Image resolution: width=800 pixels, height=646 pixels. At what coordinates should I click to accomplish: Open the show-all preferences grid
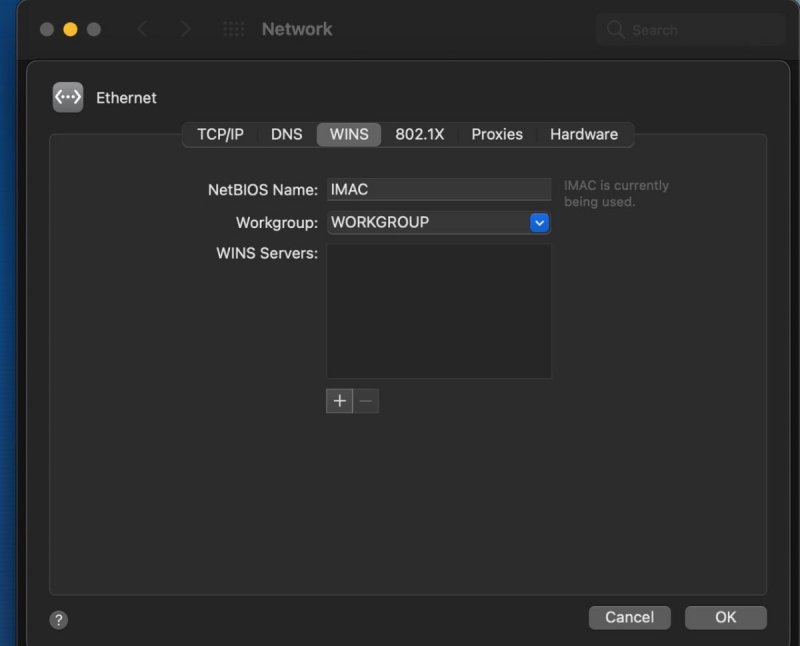pyautogui.click(x=233, y=30)
